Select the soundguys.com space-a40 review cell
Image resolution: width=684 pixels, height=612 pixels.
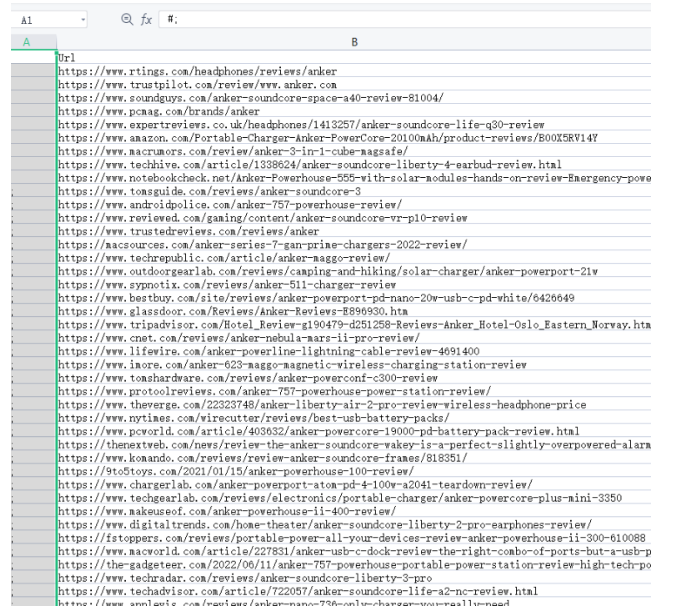pyautogui.click(x=249, y=98)
